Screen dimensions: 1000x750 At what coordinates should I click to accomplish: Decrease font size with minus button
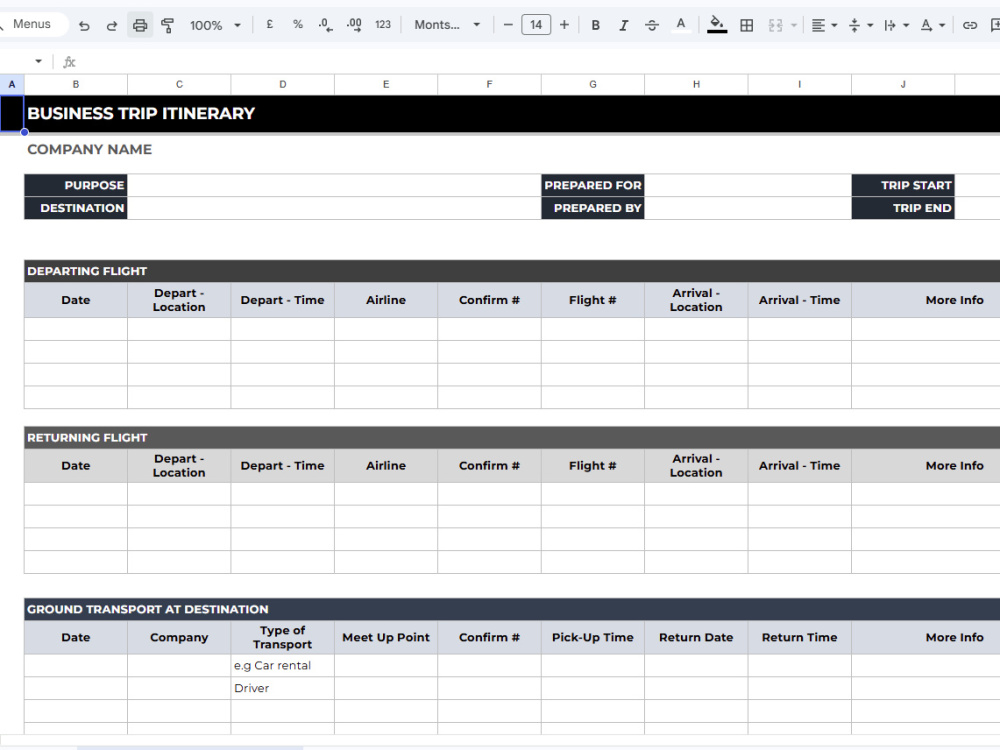pyautogui.click(x=508, y=25)
